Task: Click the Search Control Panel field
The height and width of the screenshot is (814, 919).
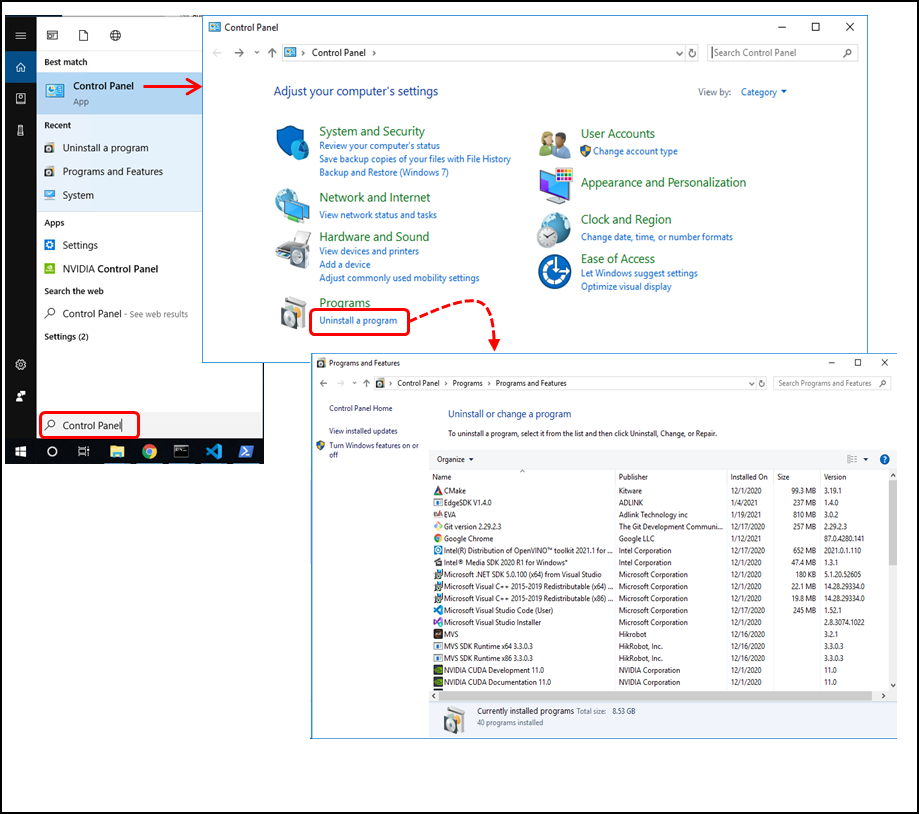Action: [x=775, y=53]
